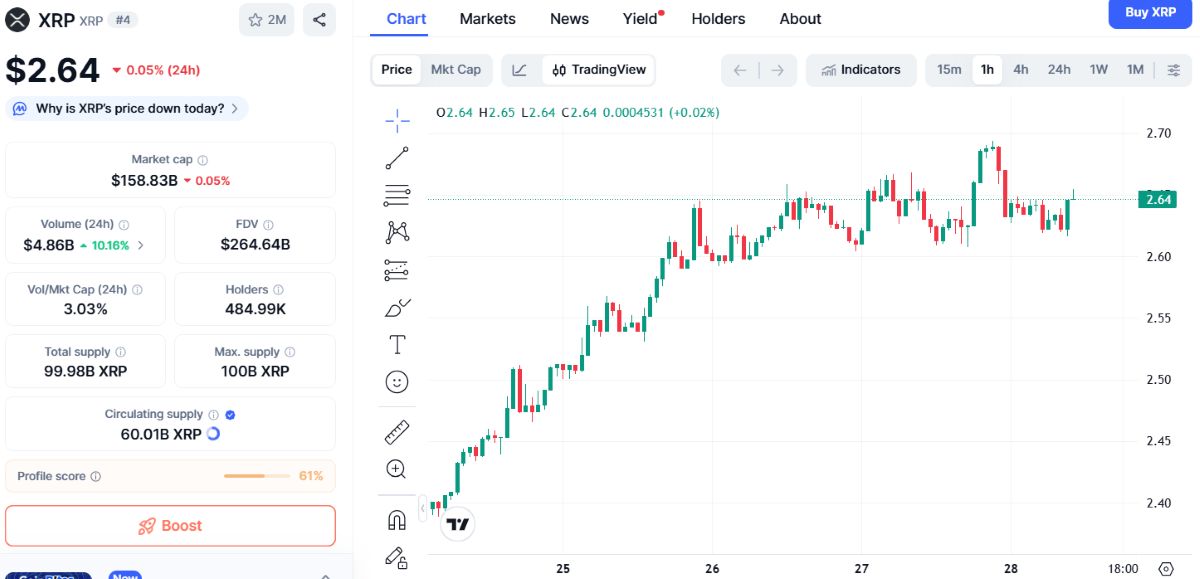Switch to TradingView chart mode
Image resolution: width=1200 pixels, height=579 pixels.
point(599,70)
